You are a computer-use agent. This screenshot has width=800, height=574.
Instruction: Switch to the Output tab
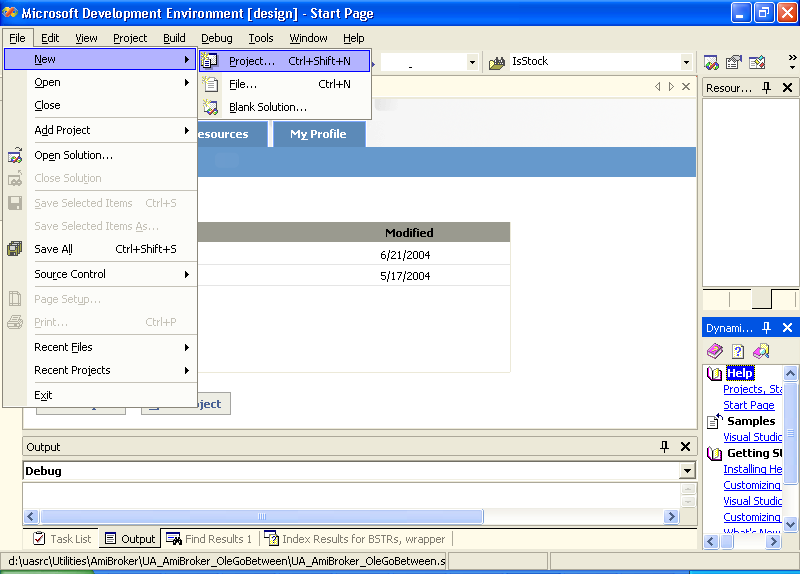pyautogui.click(x=130, y=539)
